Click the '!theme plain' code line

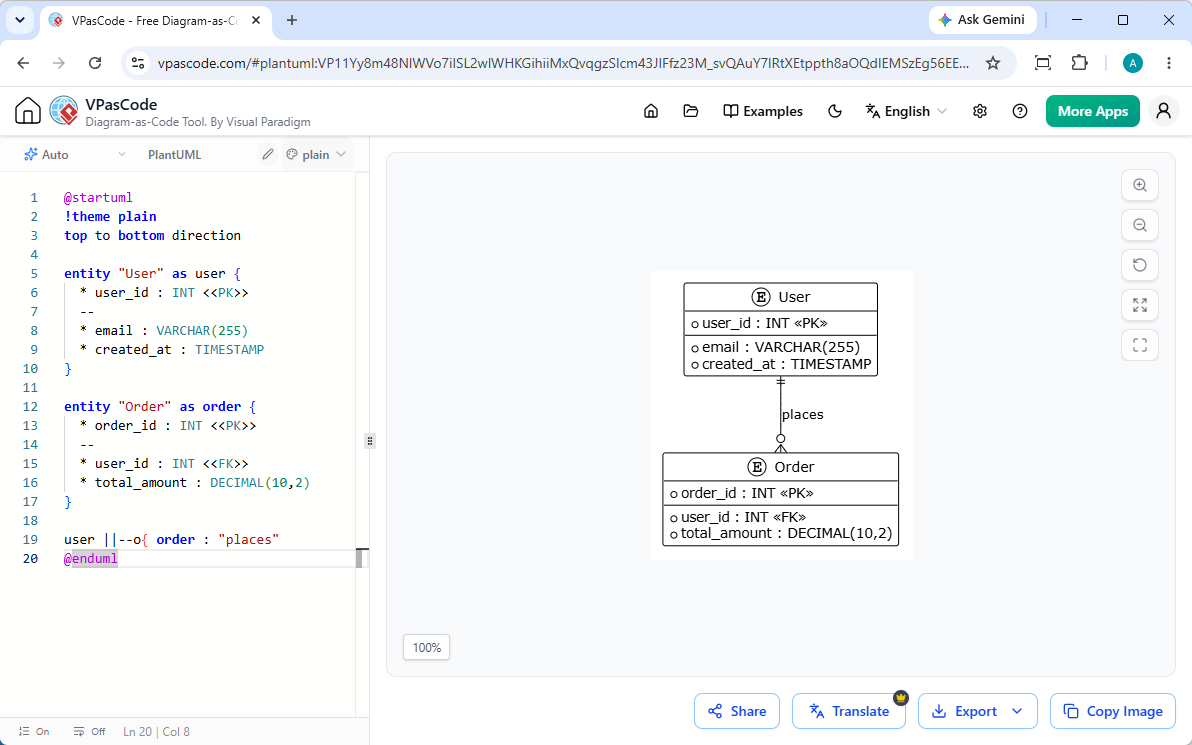coord(110,217)
